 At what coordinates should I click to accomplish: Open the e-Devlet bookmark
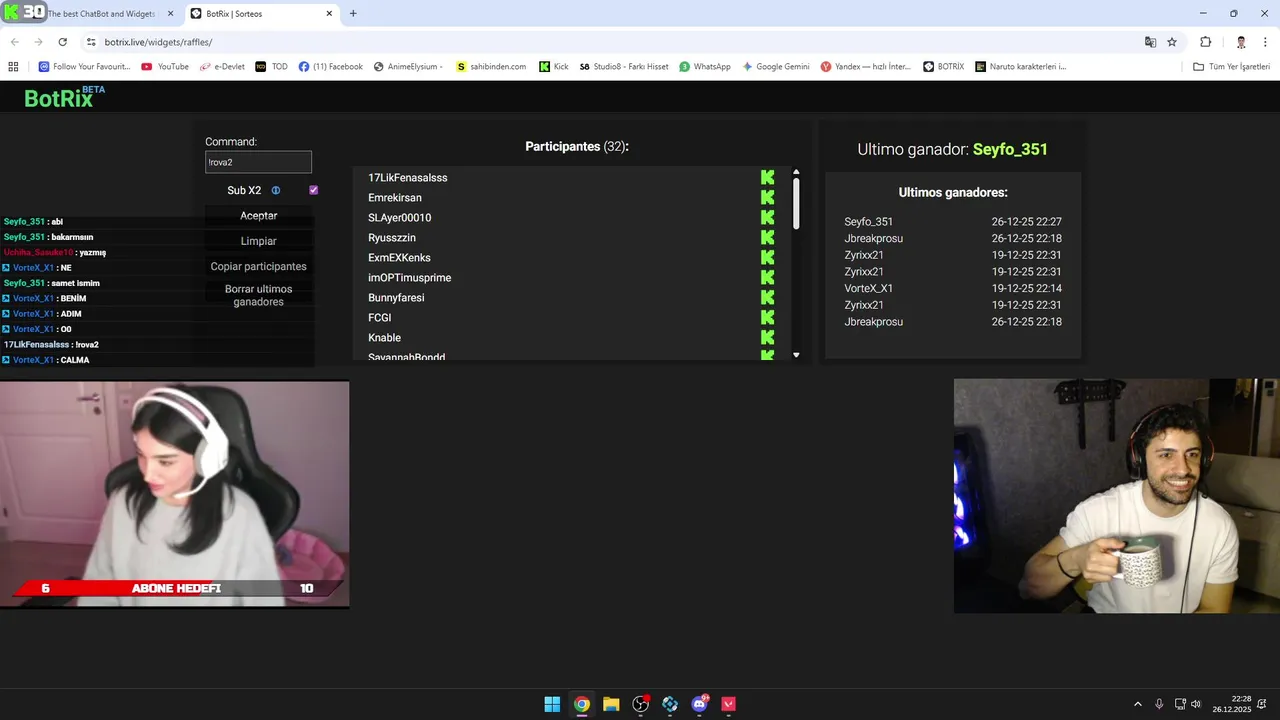pyautogui.click(x=220, y=66)
